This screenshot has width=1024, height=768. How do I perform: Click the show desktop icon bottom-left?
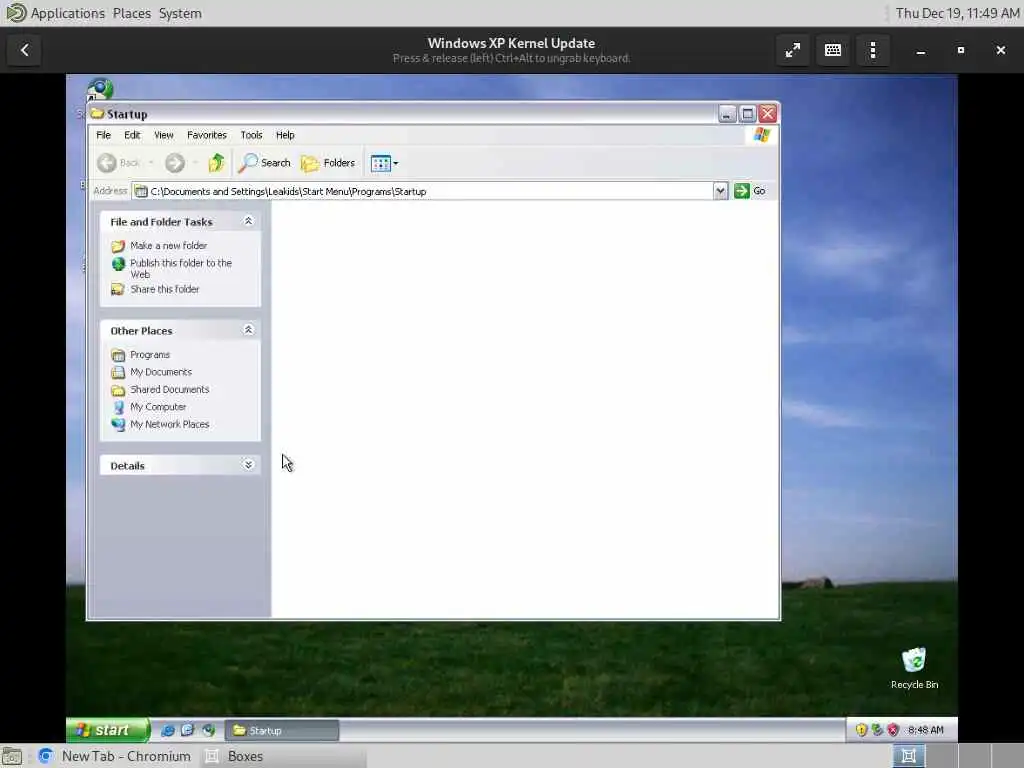[x=12, y=756]
